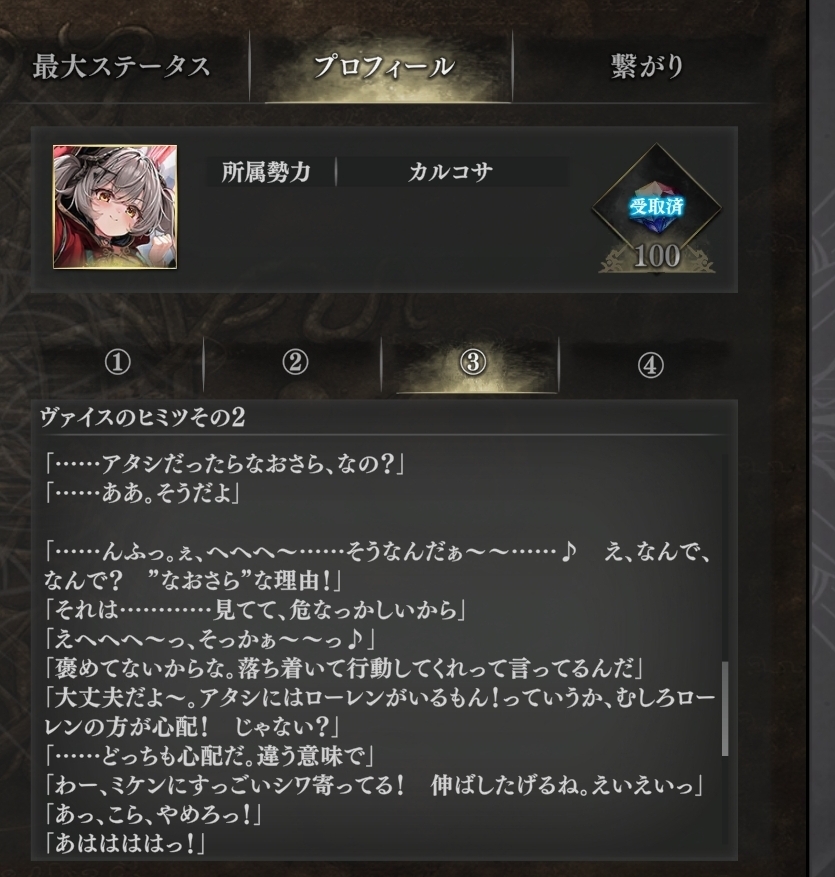835x877 pixels.
Task: Select the カルコサ faction value
Action: click(x=451, y=172)
